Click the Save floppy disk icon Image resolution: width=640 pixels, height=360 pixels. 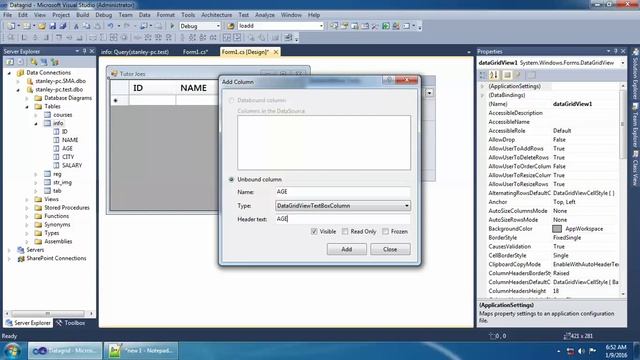pyautogui.click(x=53, y=26)
